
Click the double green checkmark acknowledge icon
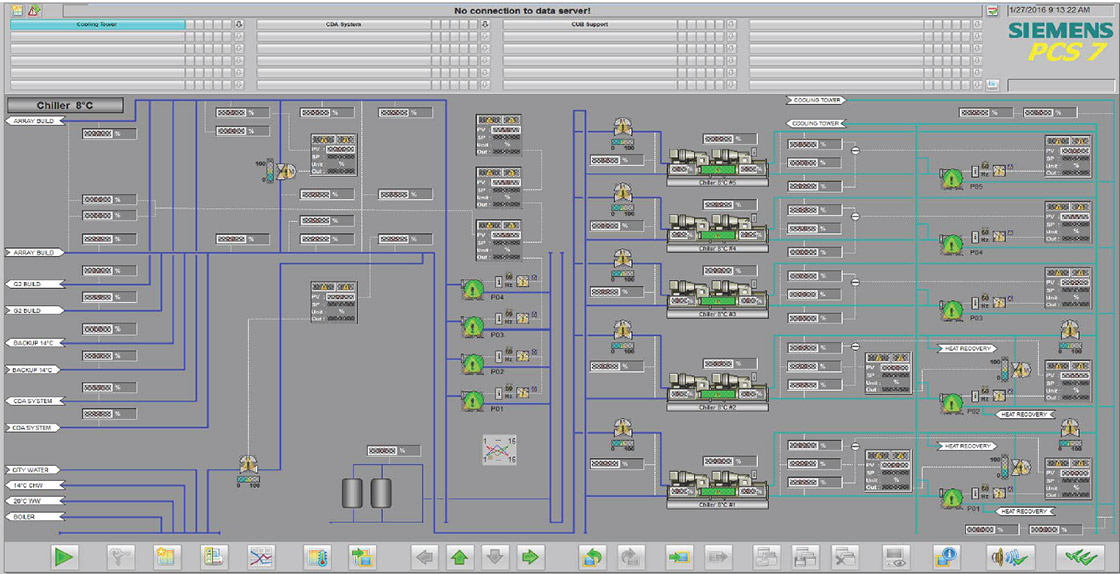point(1081,556)
